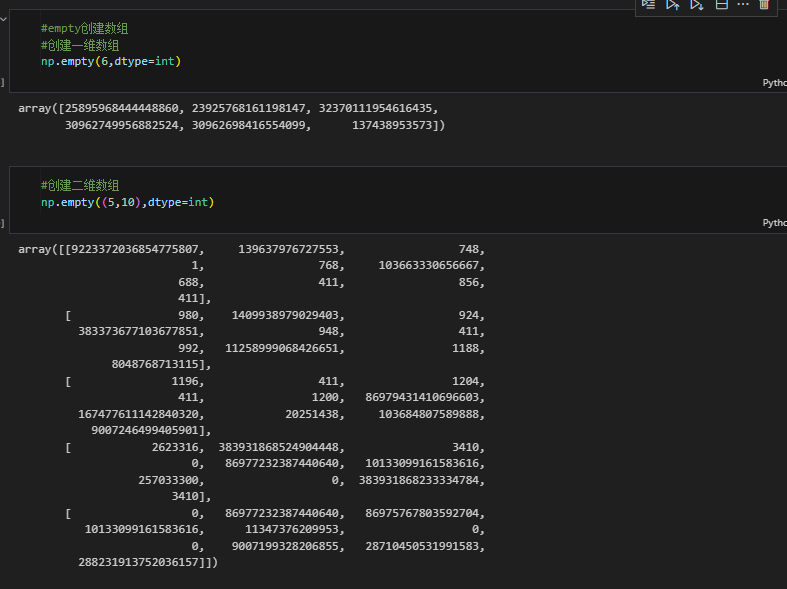Click output value 9007199328206855

pyautogui.click(x=285, y=546)
